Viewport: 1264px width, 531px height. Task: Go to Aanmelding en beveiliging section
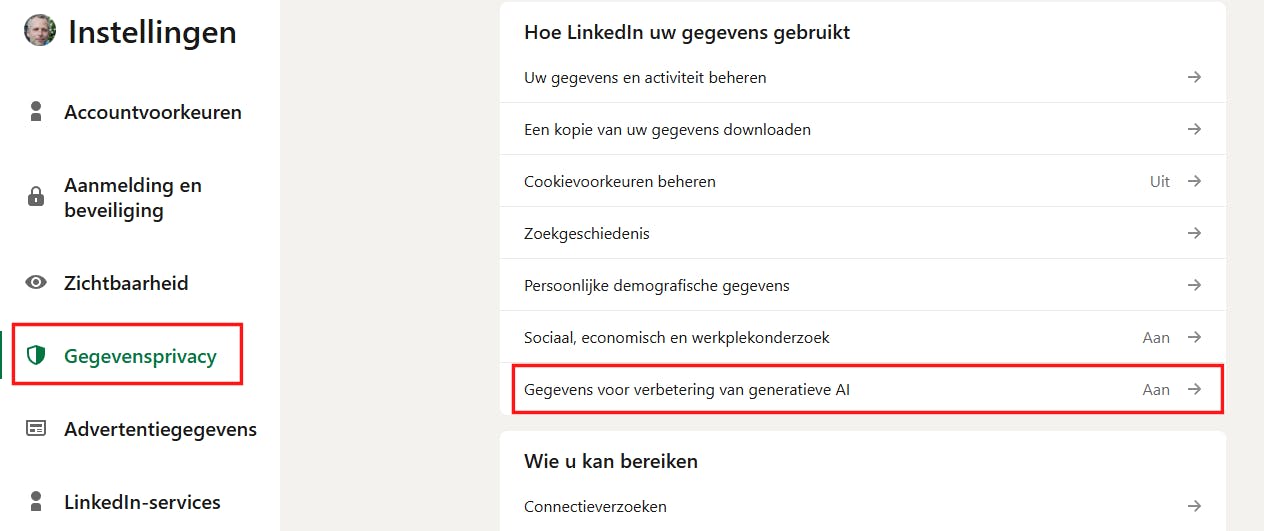point(133,198)
